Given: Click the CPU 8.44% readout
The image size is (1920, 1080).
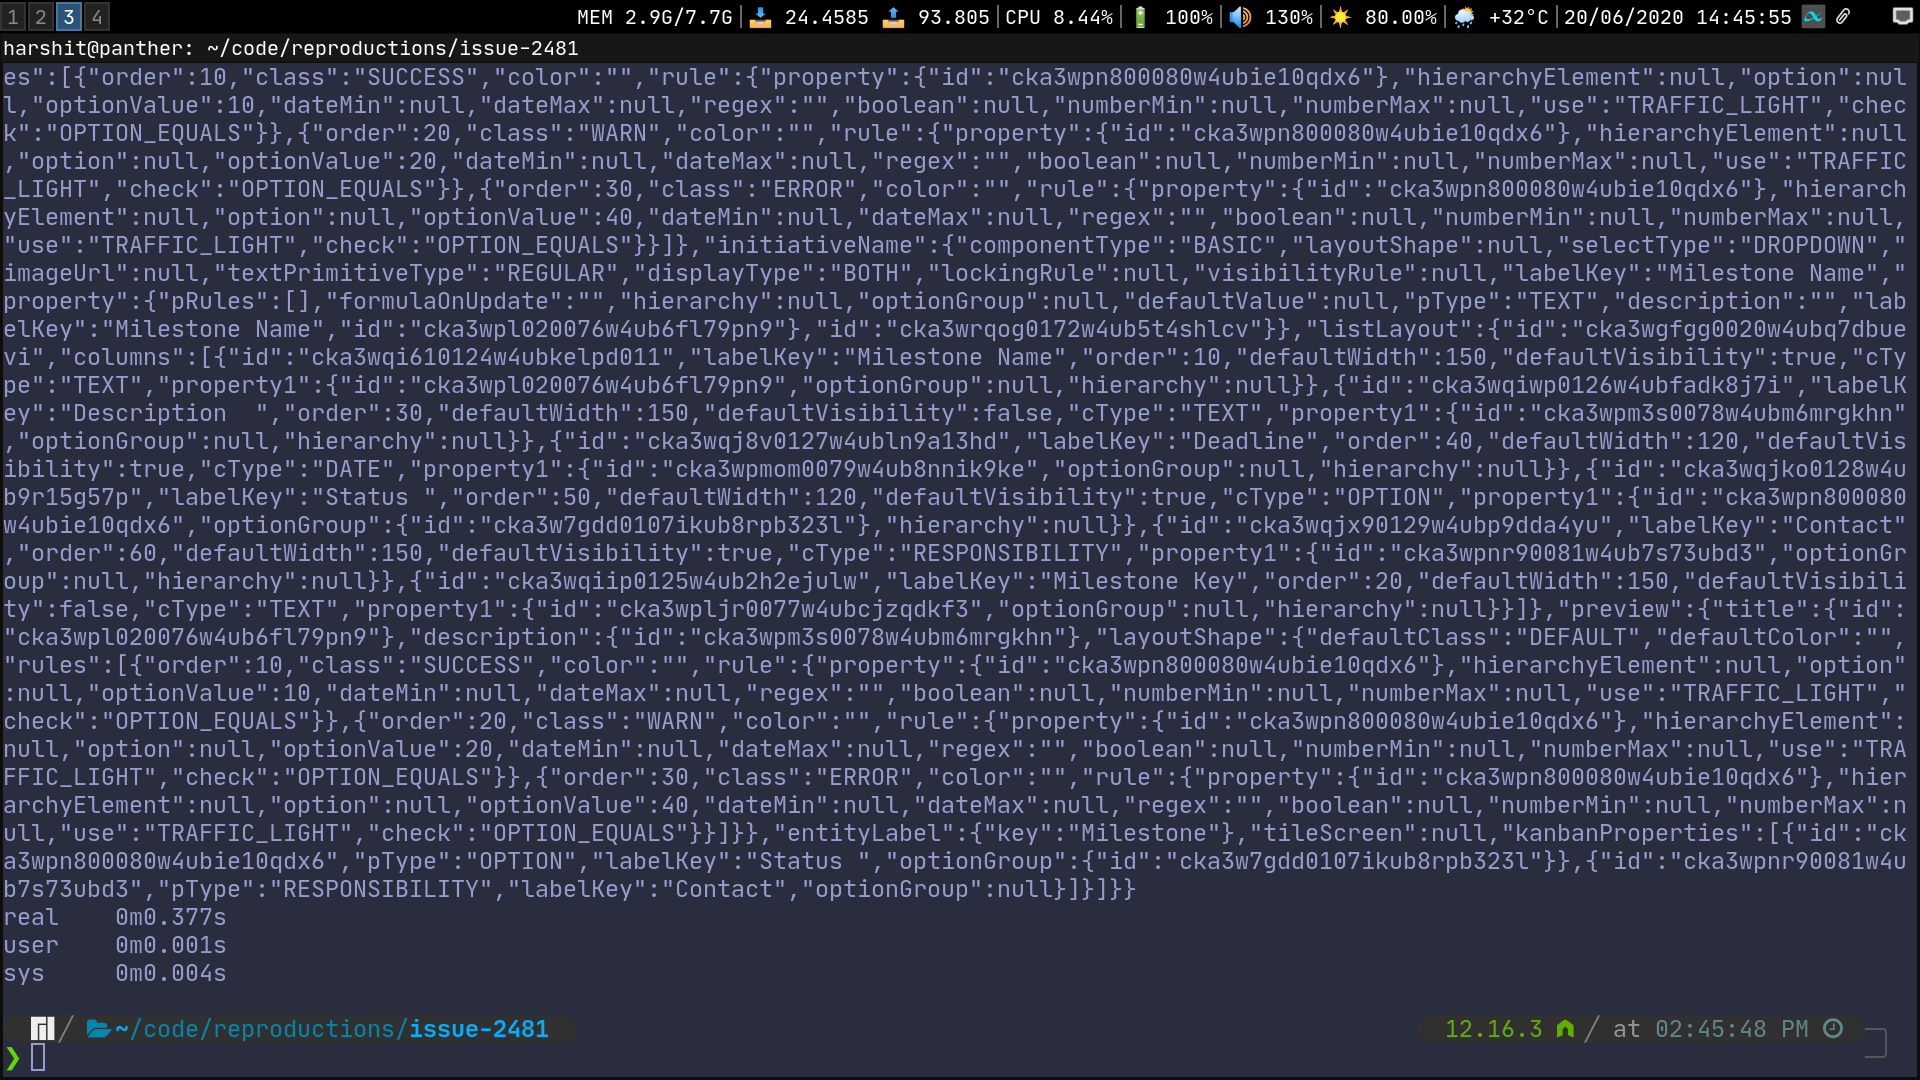Looking at the screenshot, I should (1058, 16).
